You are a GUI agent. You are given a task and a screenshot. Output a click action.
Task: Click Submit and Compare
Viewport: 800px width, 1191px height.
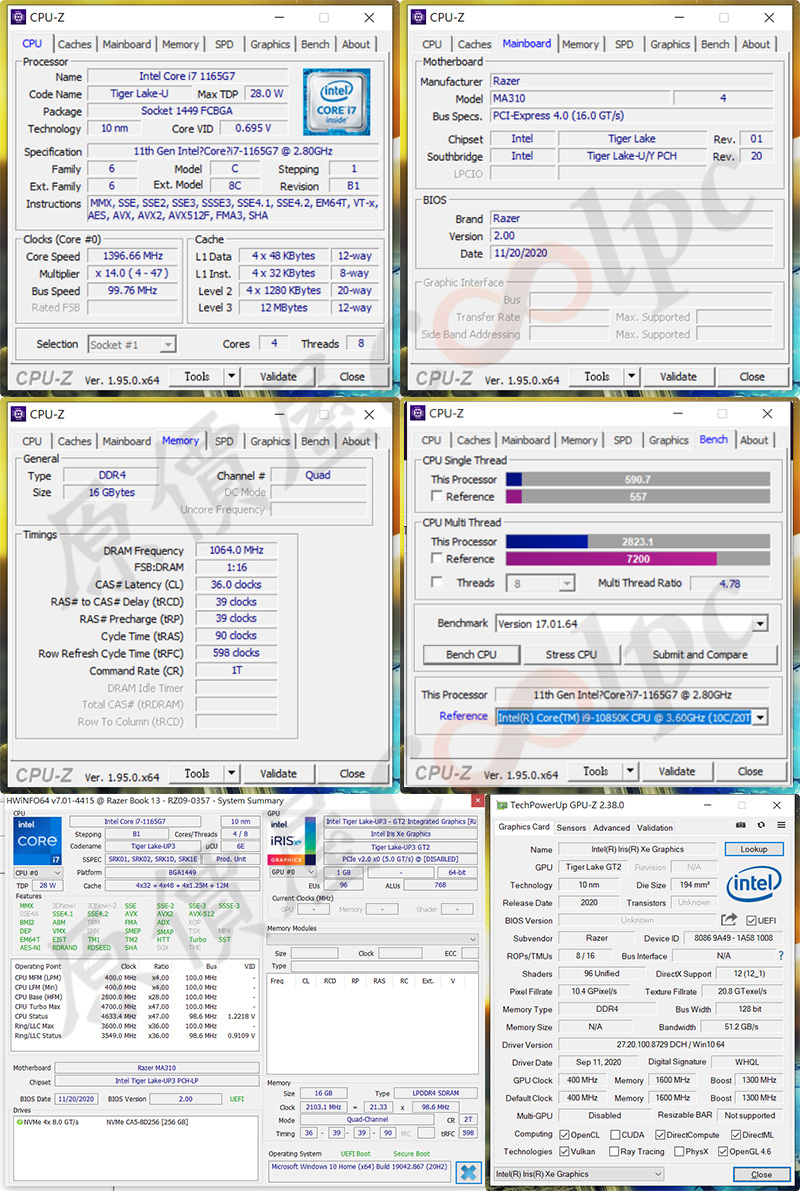coord(700,655)
